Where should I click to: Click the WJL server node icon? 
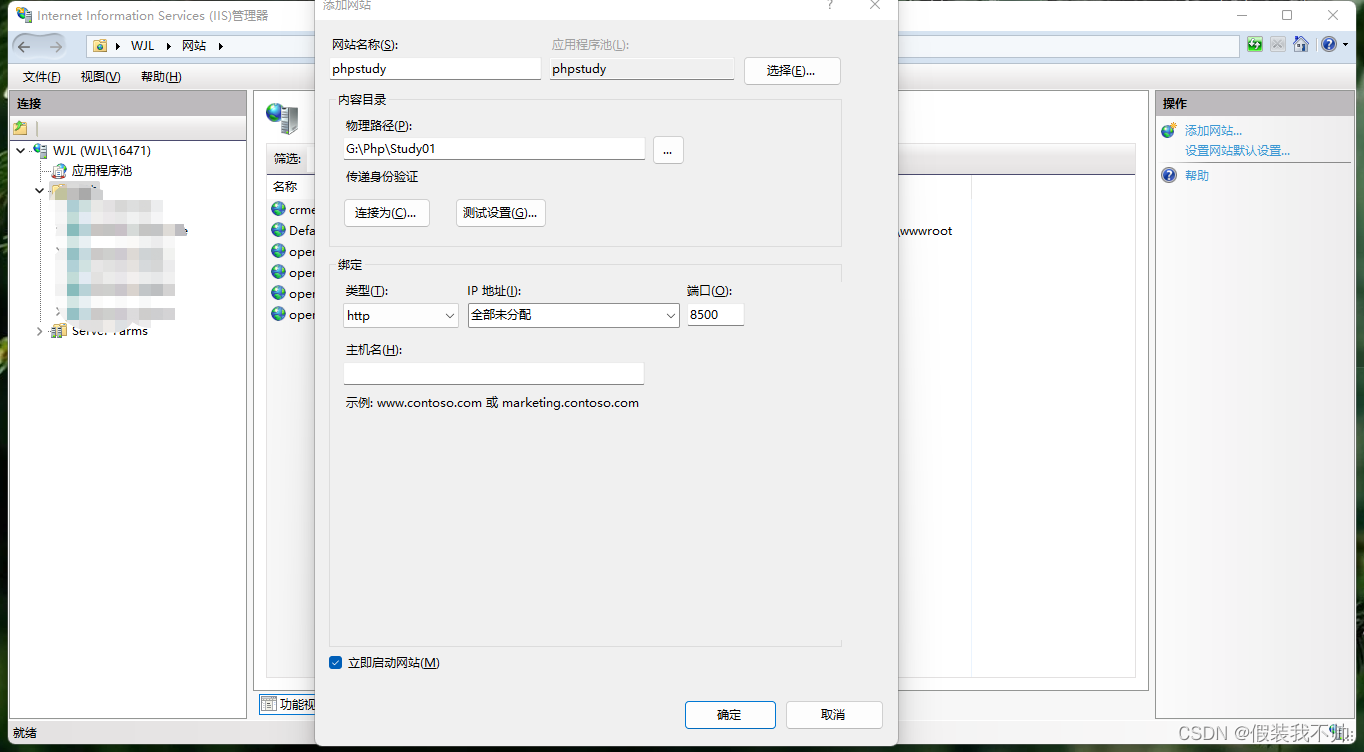[x=40, y=150]
